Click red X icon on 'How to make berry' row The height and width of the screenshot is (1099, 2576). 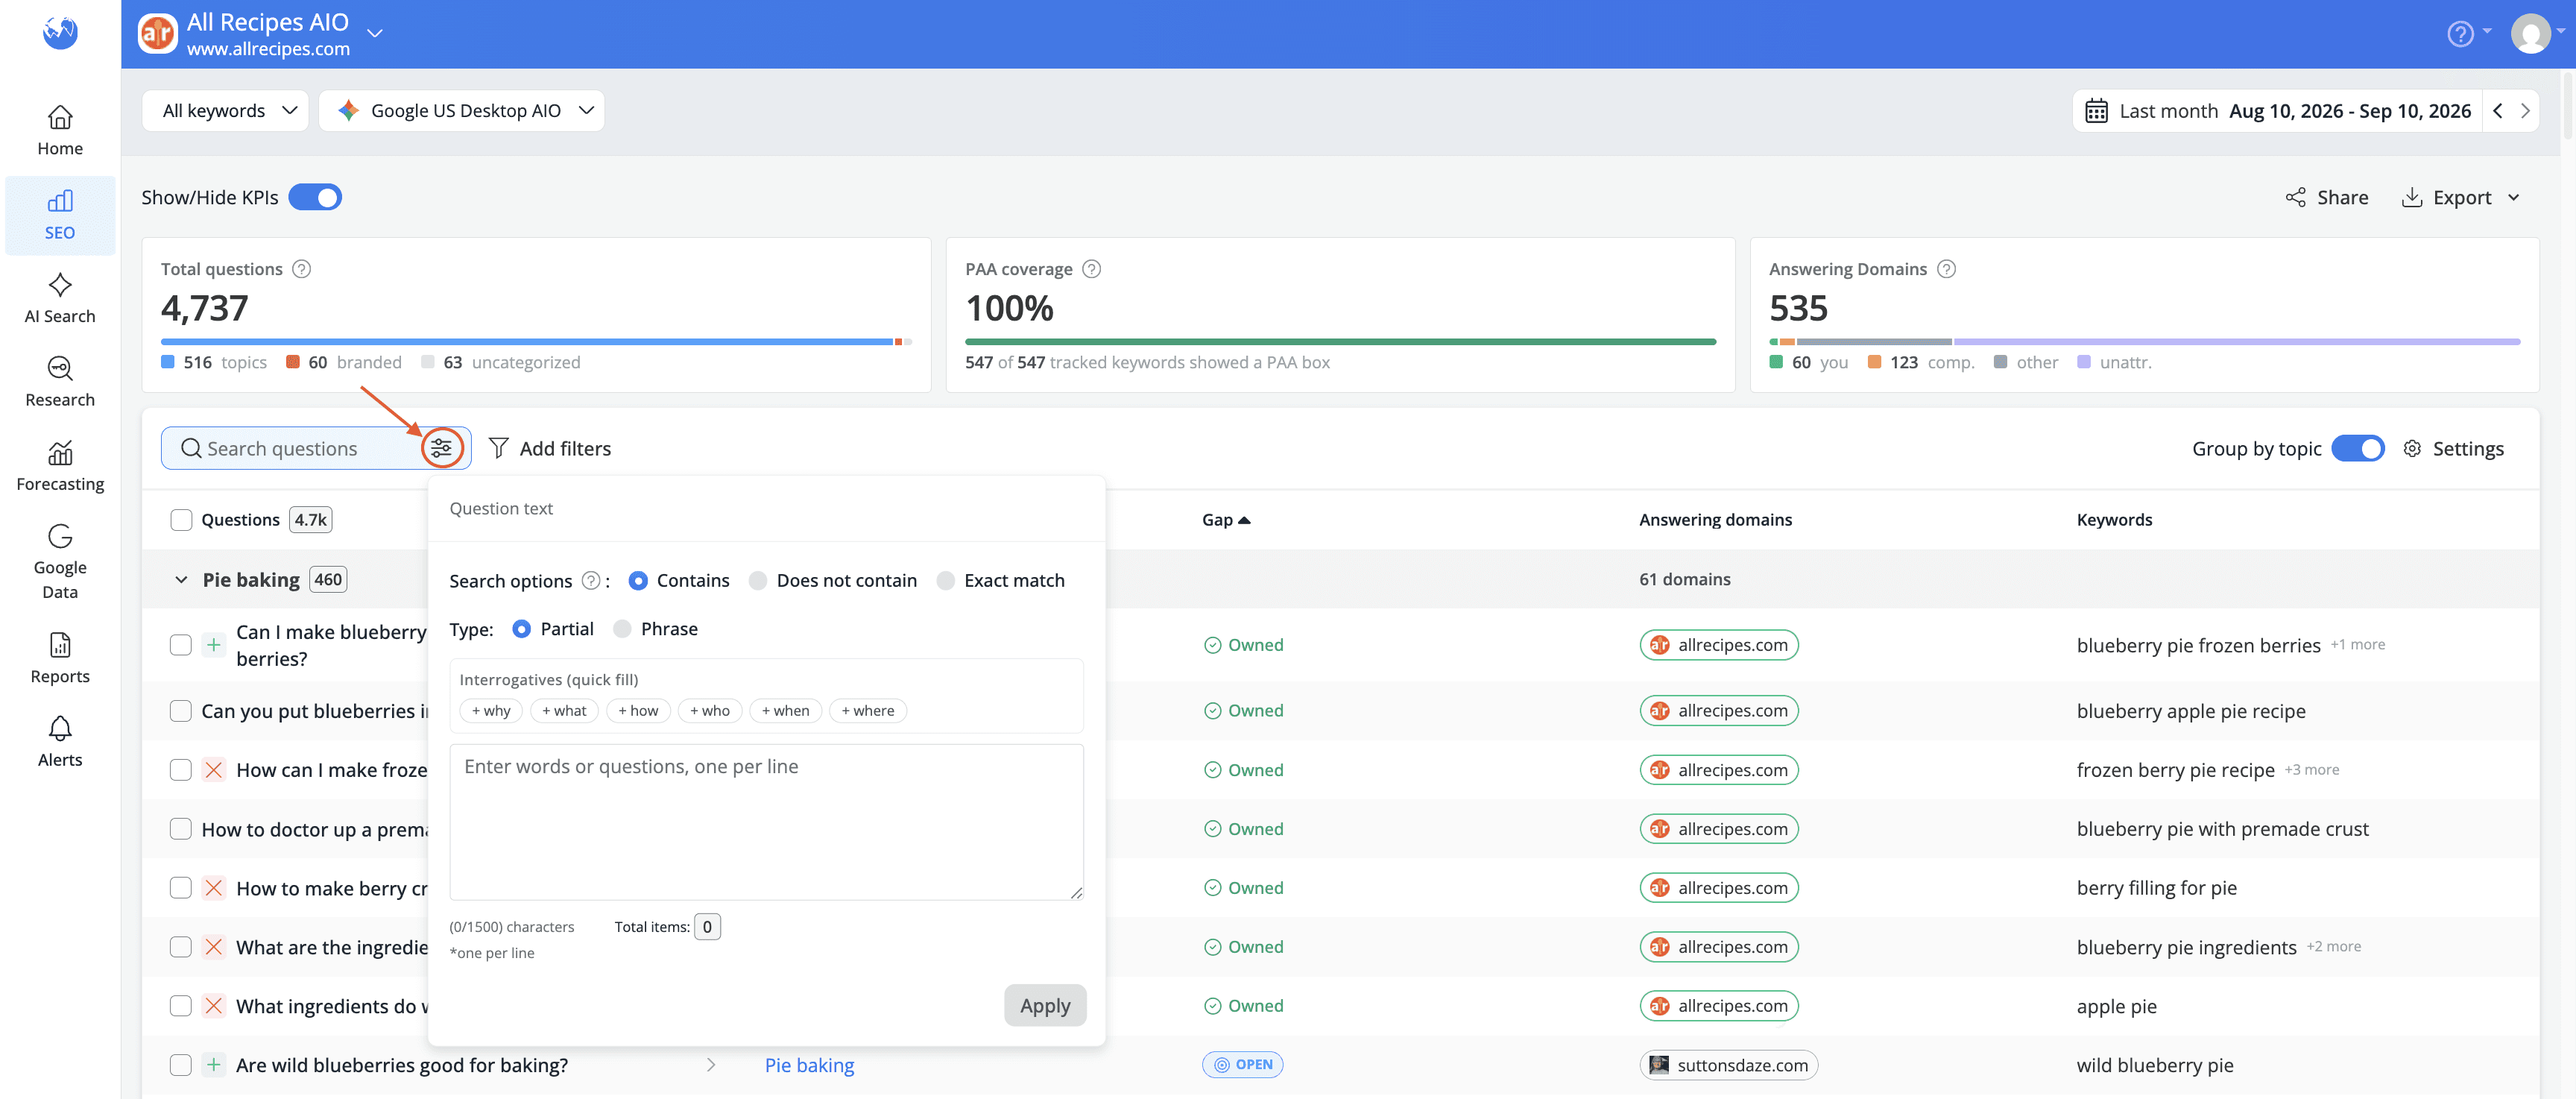213,888
